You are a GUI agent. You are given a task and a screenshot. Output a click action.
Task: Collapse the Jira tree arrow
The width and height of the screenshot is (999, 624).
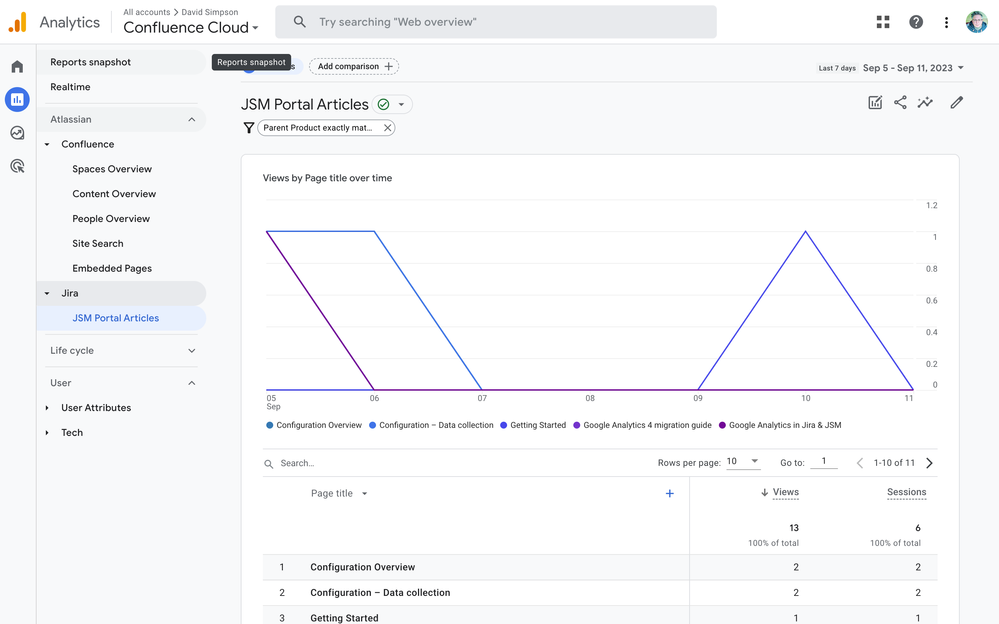click(x=47, y=293)
